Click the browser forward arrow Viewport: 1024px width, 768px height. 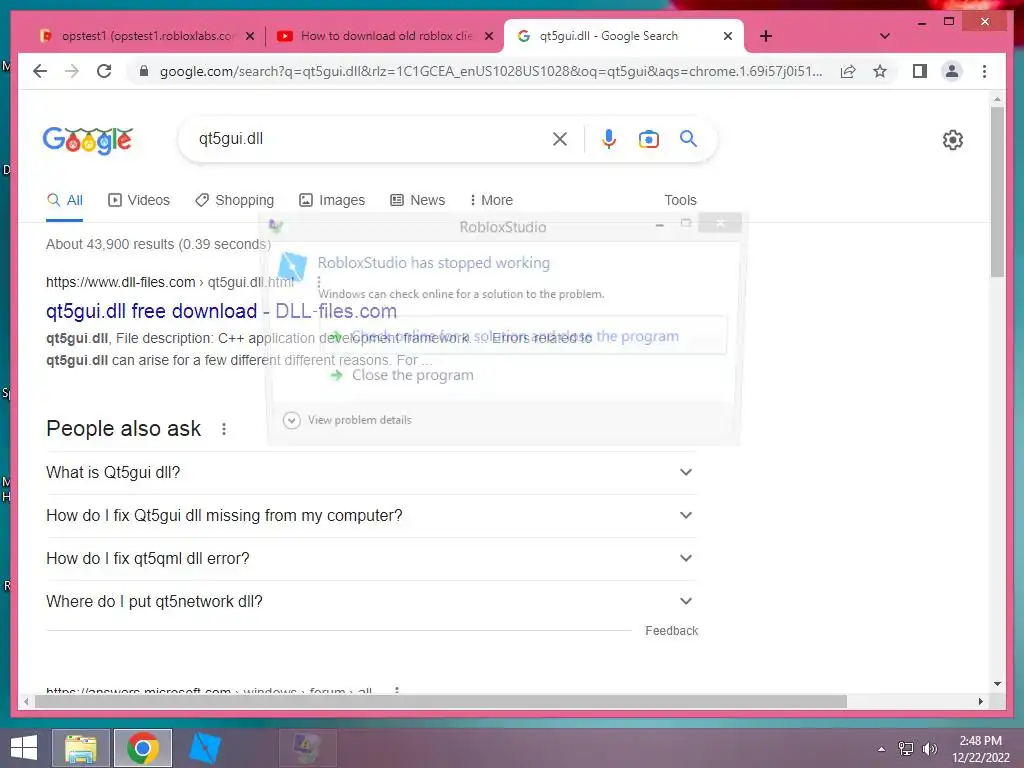[72, 71]
